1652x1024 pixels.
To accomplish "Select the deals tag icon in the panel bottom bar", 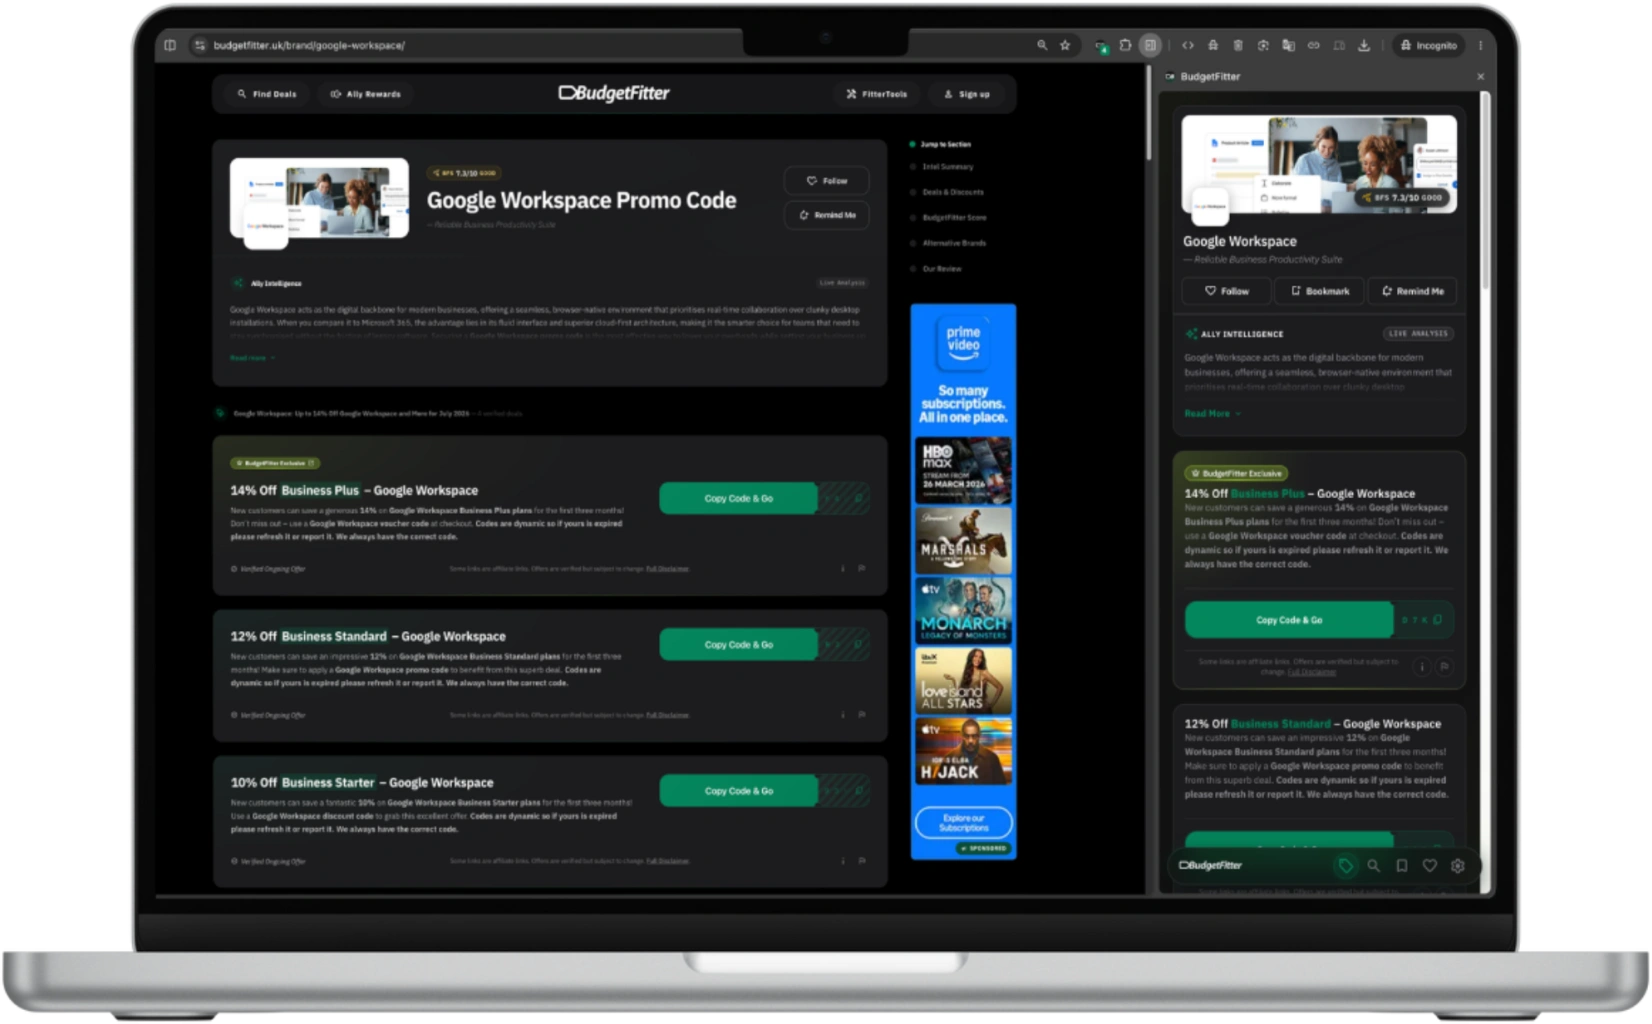I will [1345, 866].
